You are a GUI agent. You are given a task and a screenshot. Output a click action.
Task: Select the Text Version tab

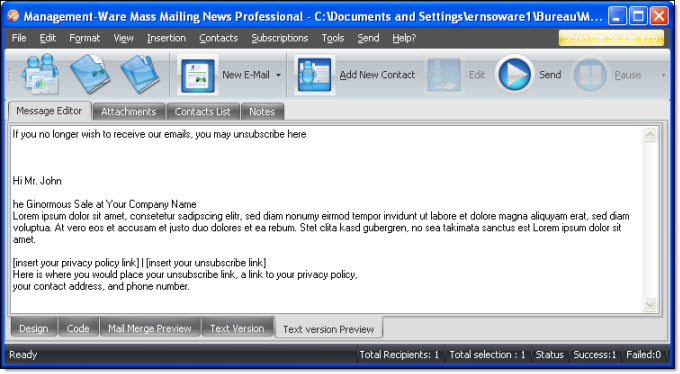[237, 328]
